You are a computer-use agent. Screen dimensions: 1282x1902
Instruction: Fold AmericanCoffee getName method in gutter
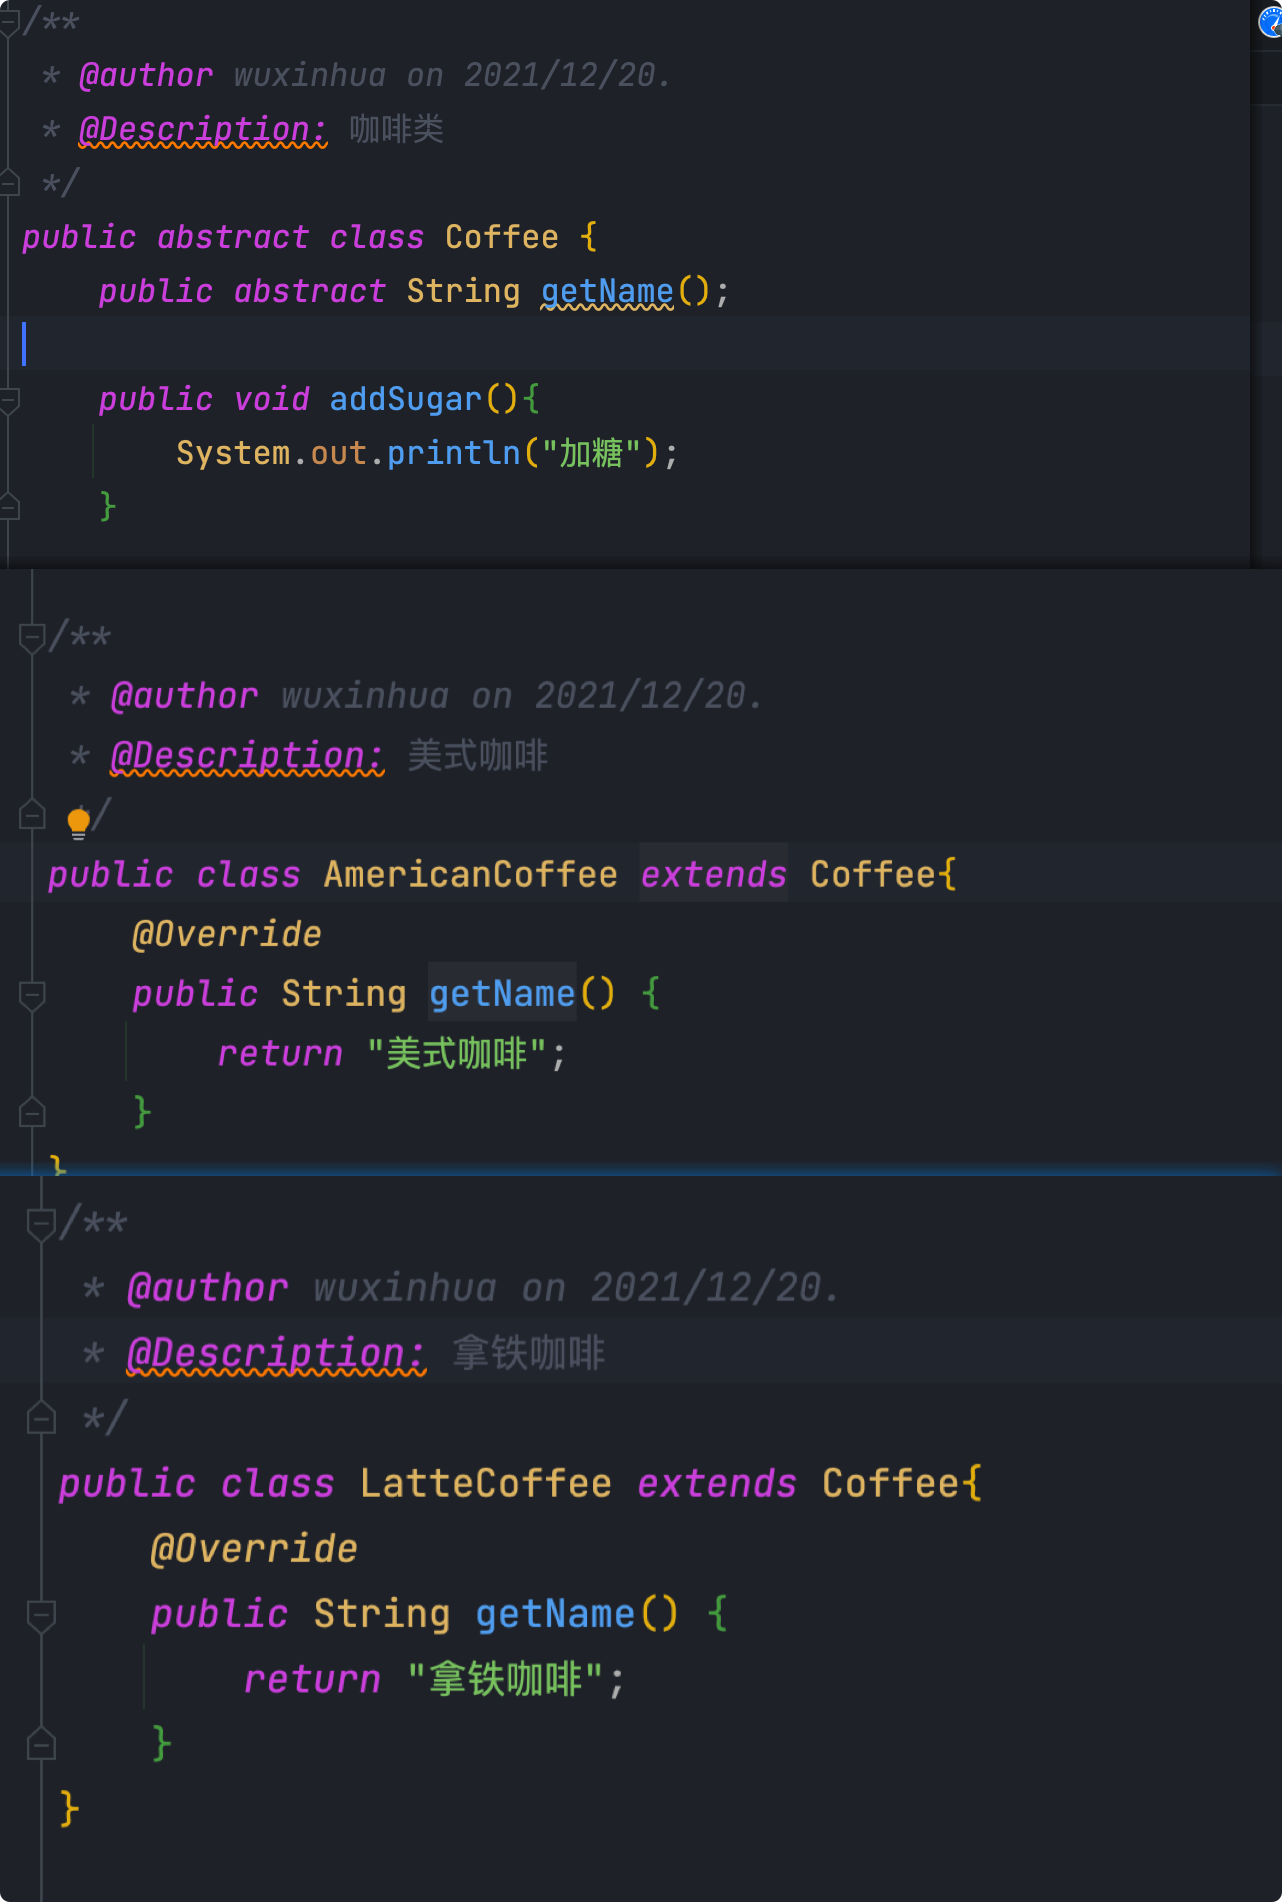coord(32,994)
